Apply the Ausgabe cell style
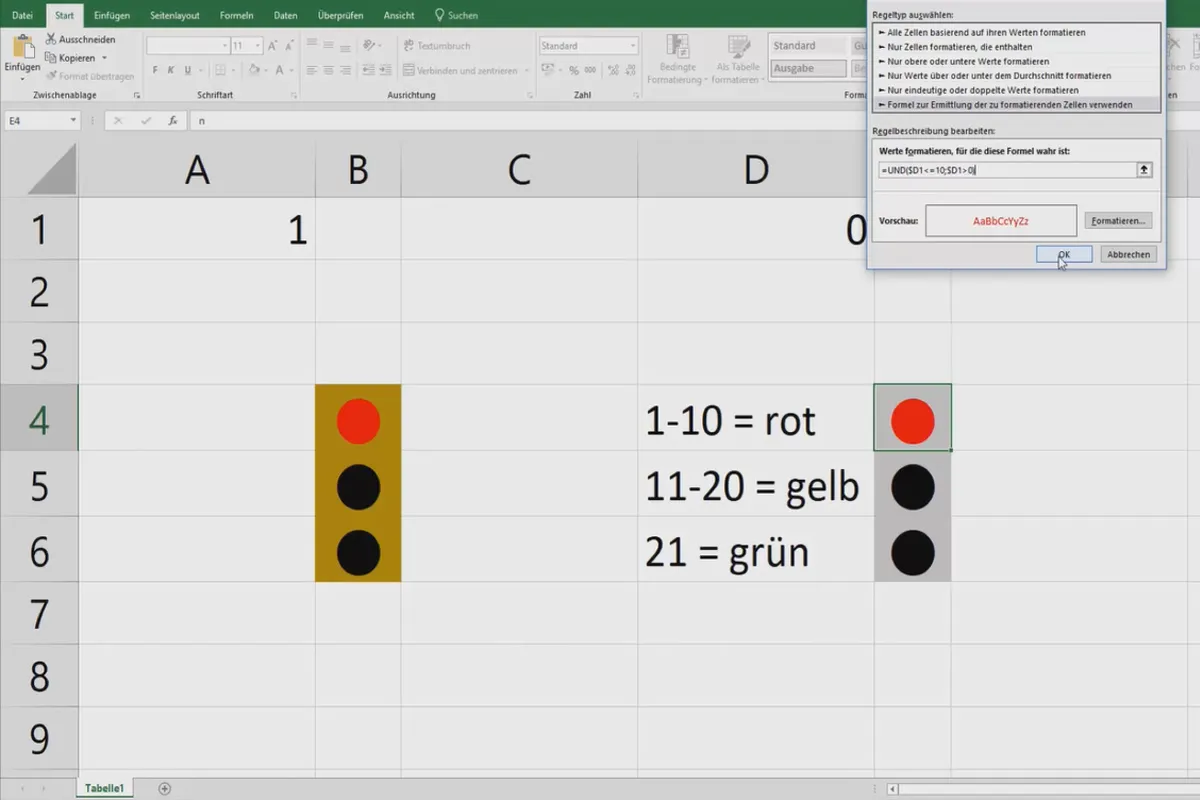The width and height of the screenshot is (1200, 800). click(x=807, y=68)
